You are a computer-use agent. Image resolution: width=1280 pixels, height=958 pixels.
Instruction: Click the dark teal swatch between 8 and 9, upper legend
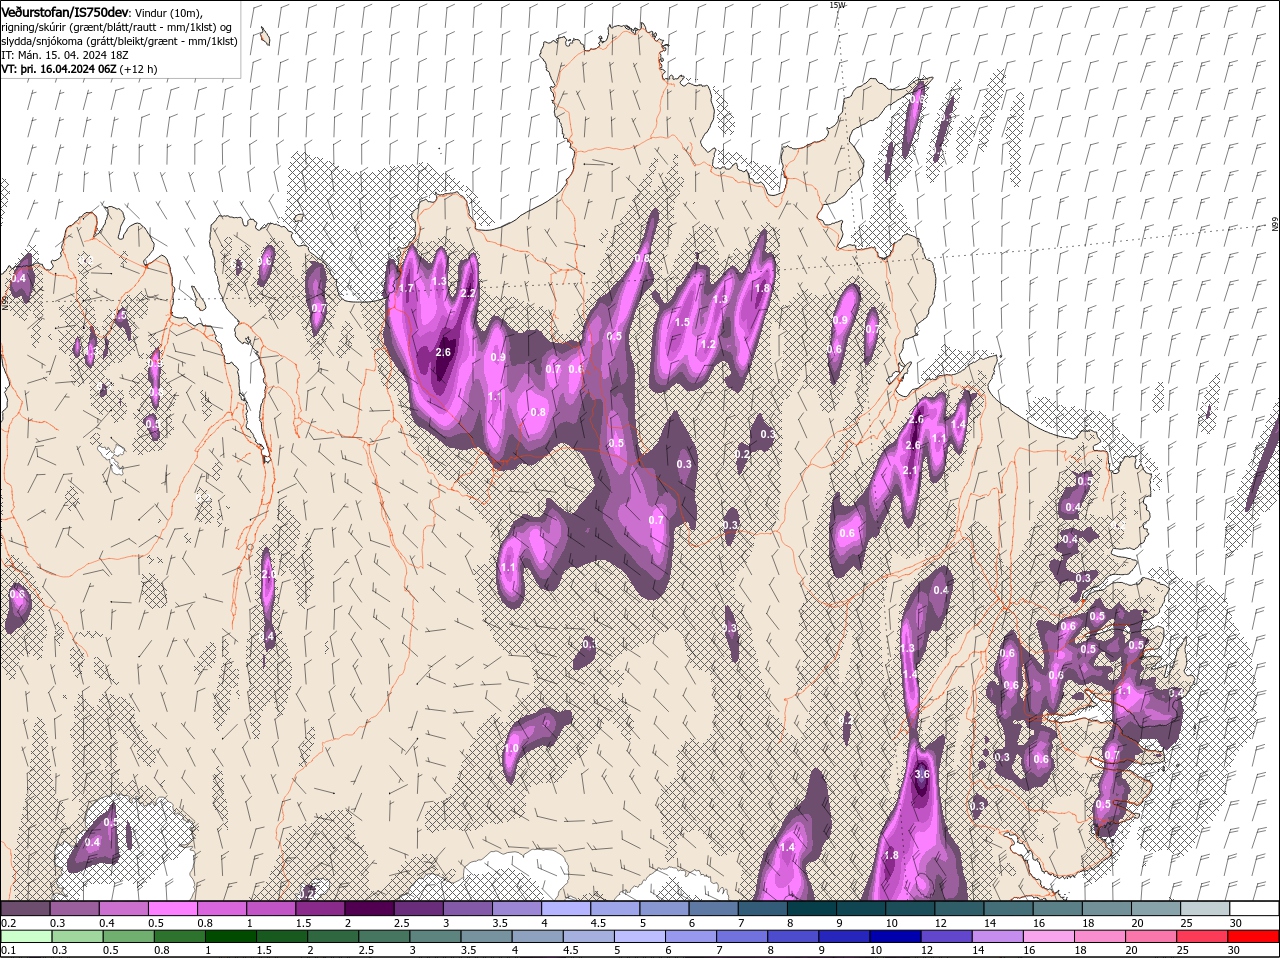point(810,909)
